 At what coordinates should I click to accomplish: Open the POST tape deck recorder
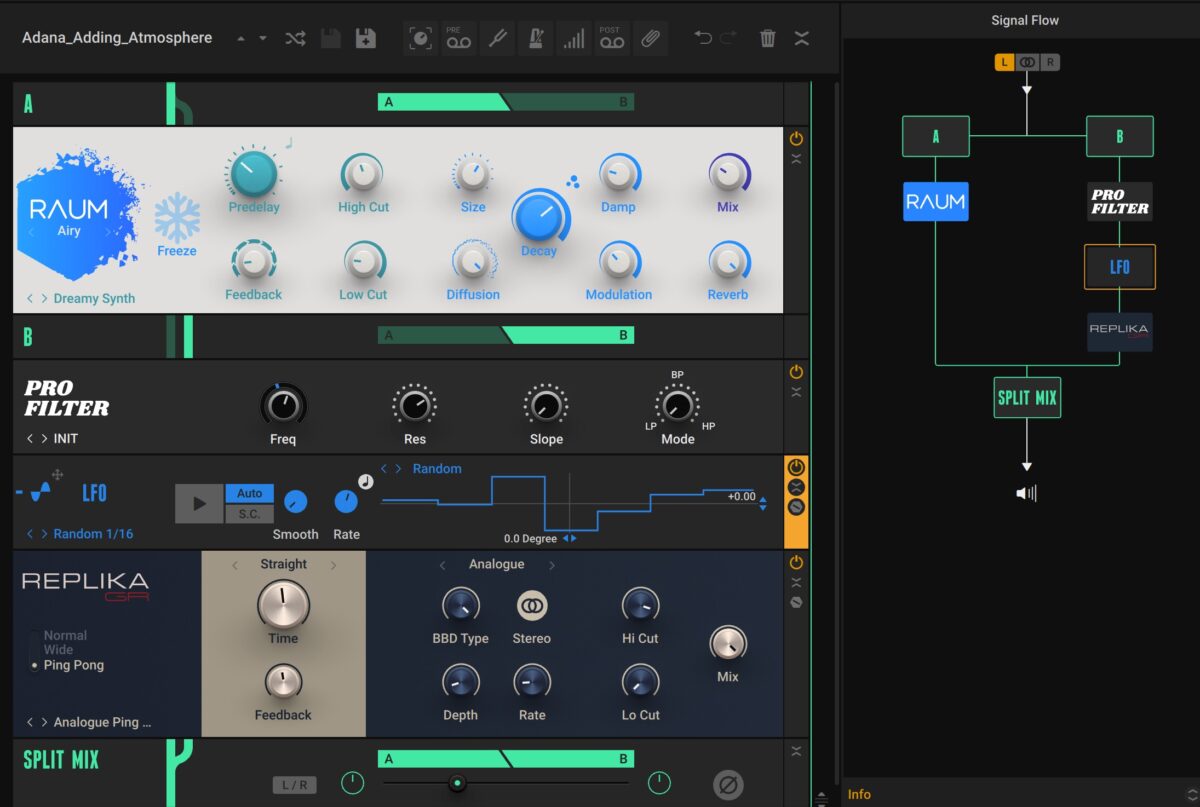pos(611,39)
